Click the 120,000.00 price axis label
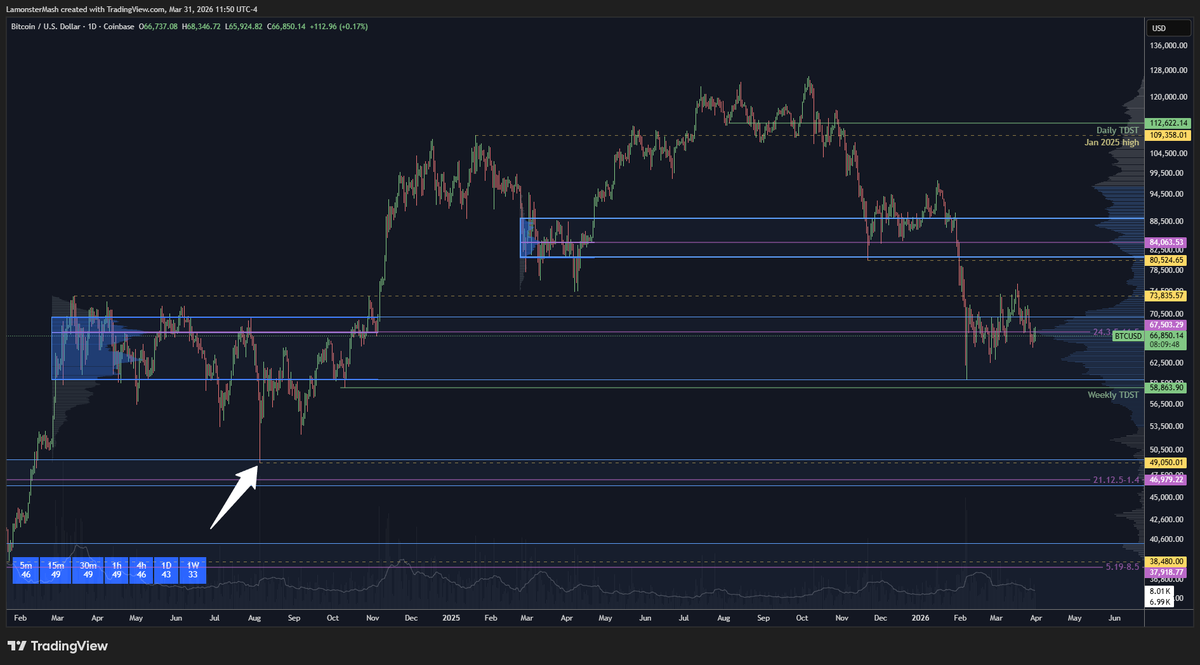1200x665 pixels. 1170,98
